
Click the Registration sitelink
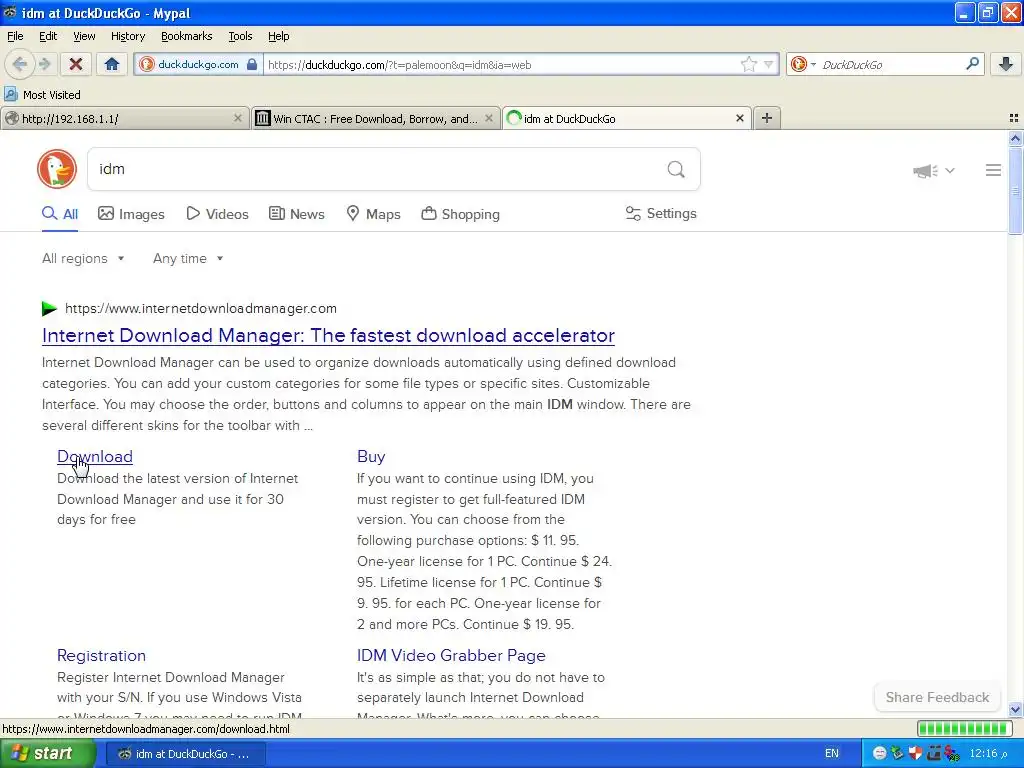[x=101, y=655]
